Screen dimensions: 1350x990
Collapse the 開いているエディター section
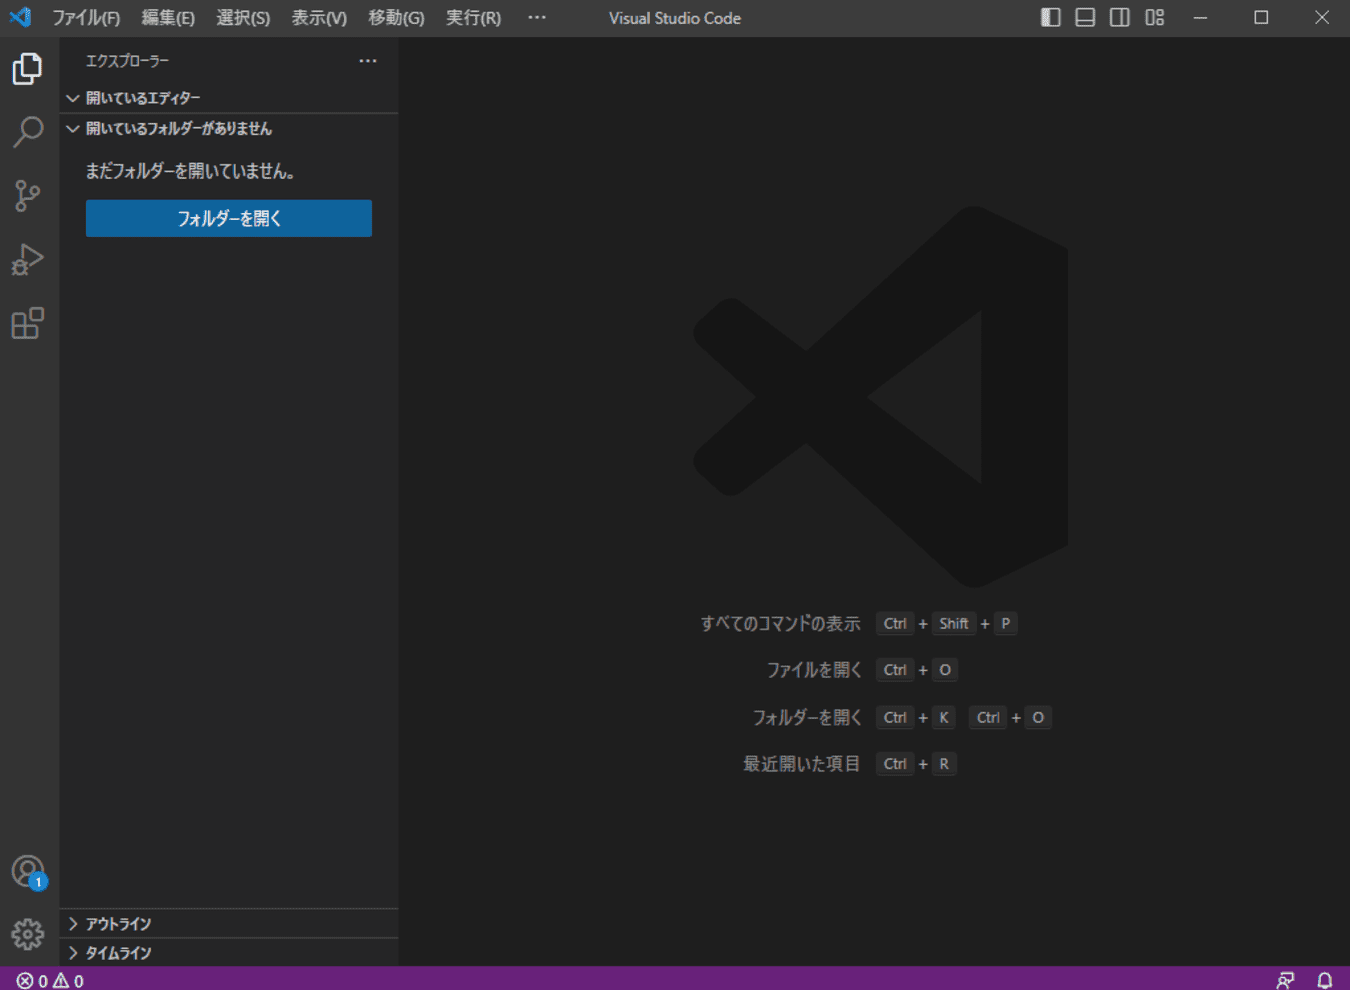click(x=229, y=98)
